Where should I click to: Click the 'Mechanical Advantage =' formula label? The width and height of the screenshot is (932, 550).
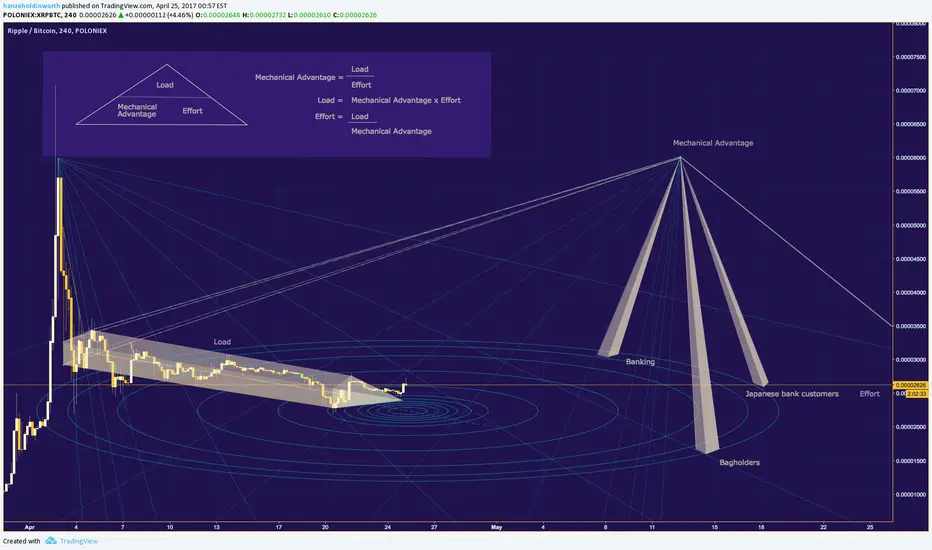[299, 77]
